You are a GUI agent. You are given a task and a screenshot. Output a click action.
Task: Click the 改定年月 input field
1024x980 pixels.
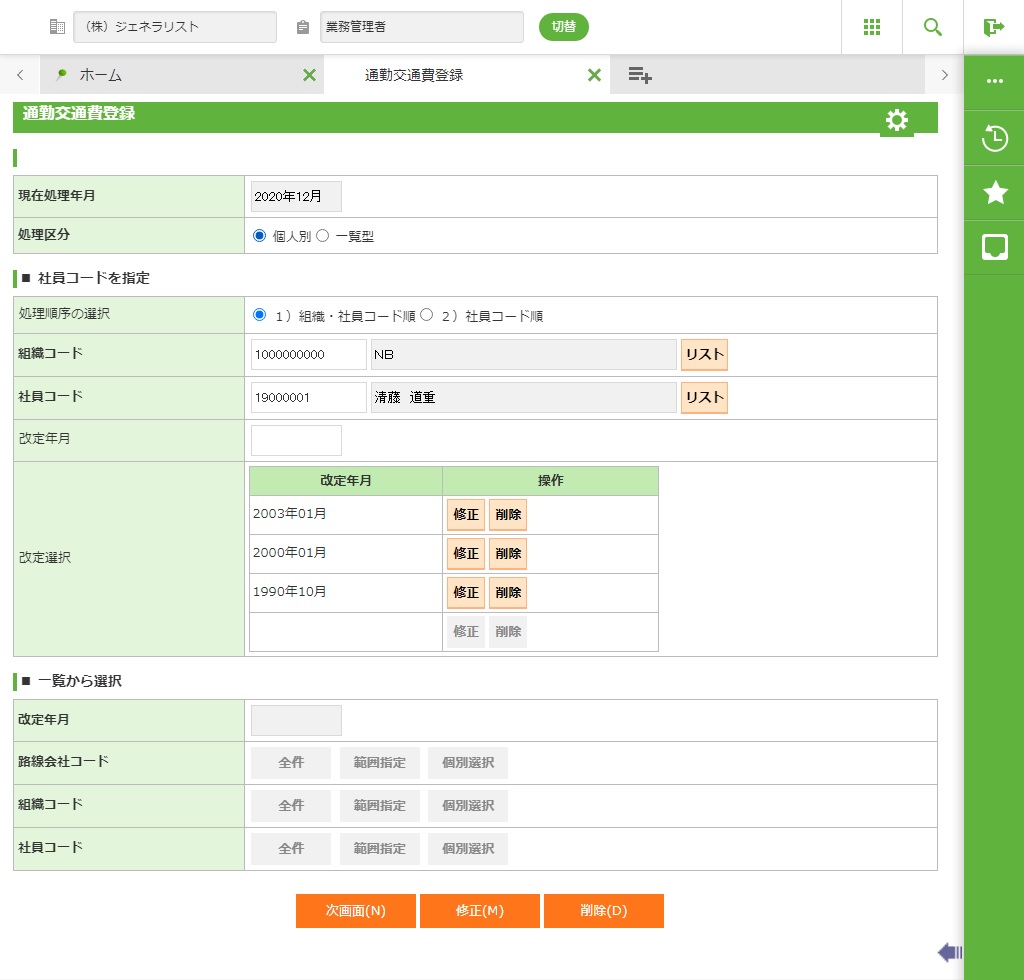coord(296,440)
